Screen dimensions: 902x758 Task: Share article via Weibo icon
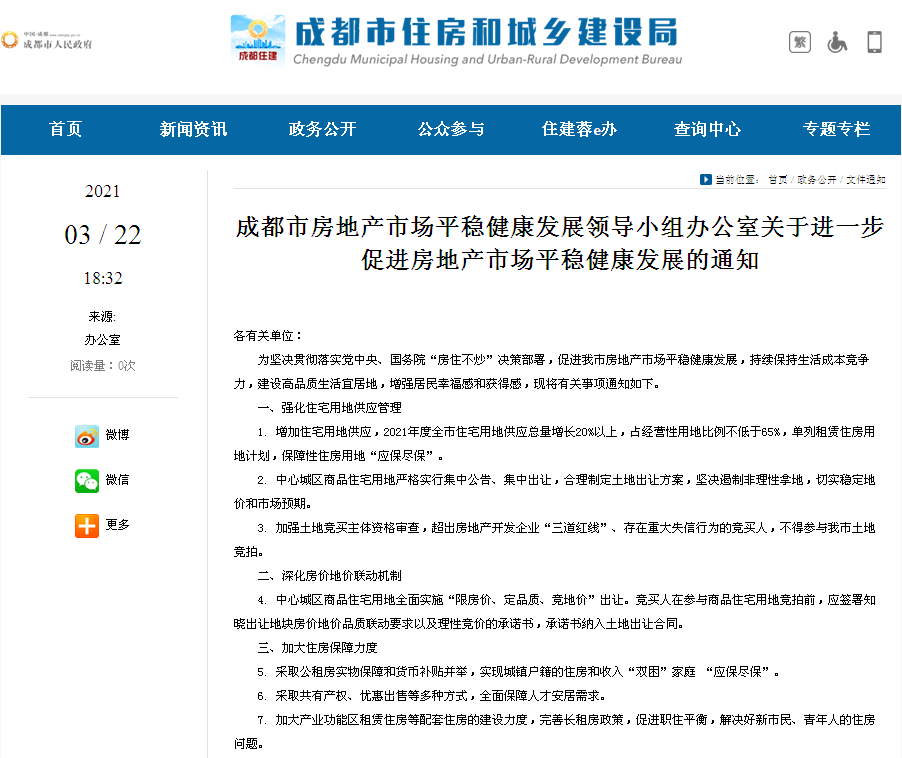[x=87, y=436]
